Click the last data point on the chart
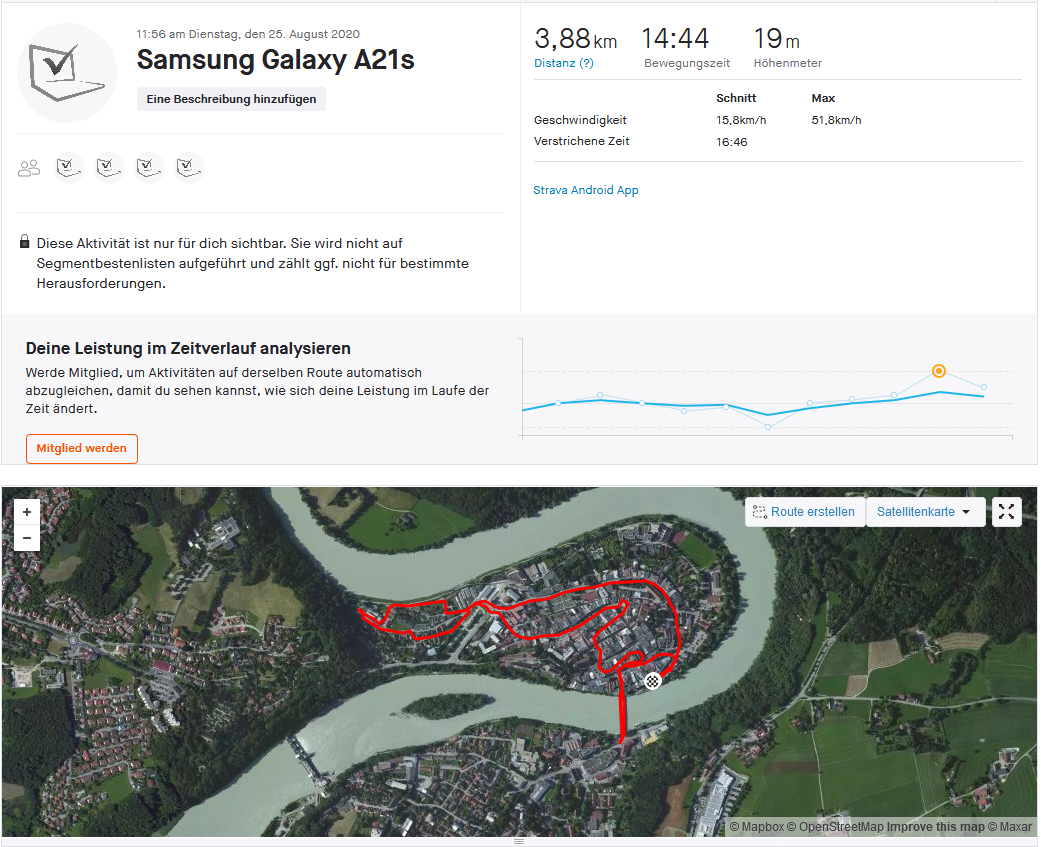Image resolution: width=1041 pixels, height=847 pixels. coord(984,387)
